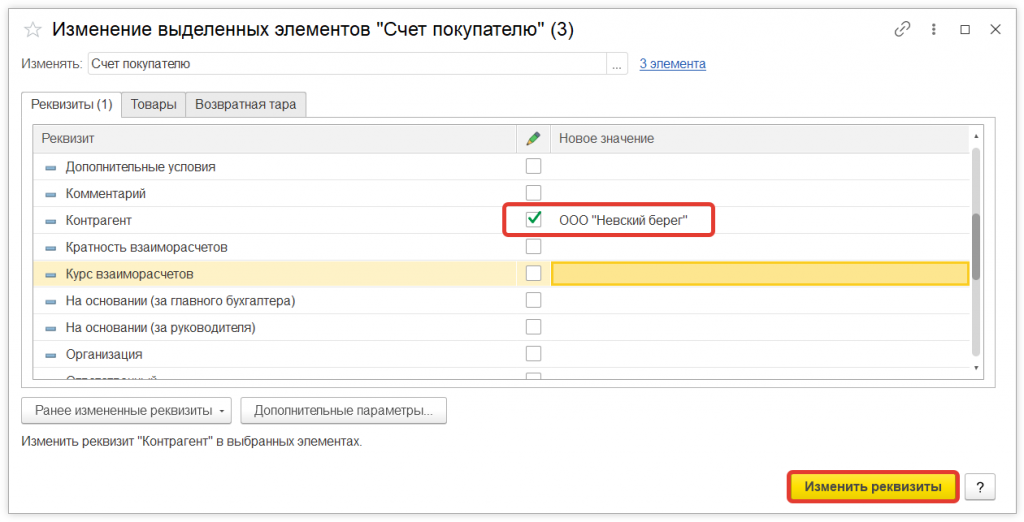
Task: Click the question mark help button
Action: [980, 487]
